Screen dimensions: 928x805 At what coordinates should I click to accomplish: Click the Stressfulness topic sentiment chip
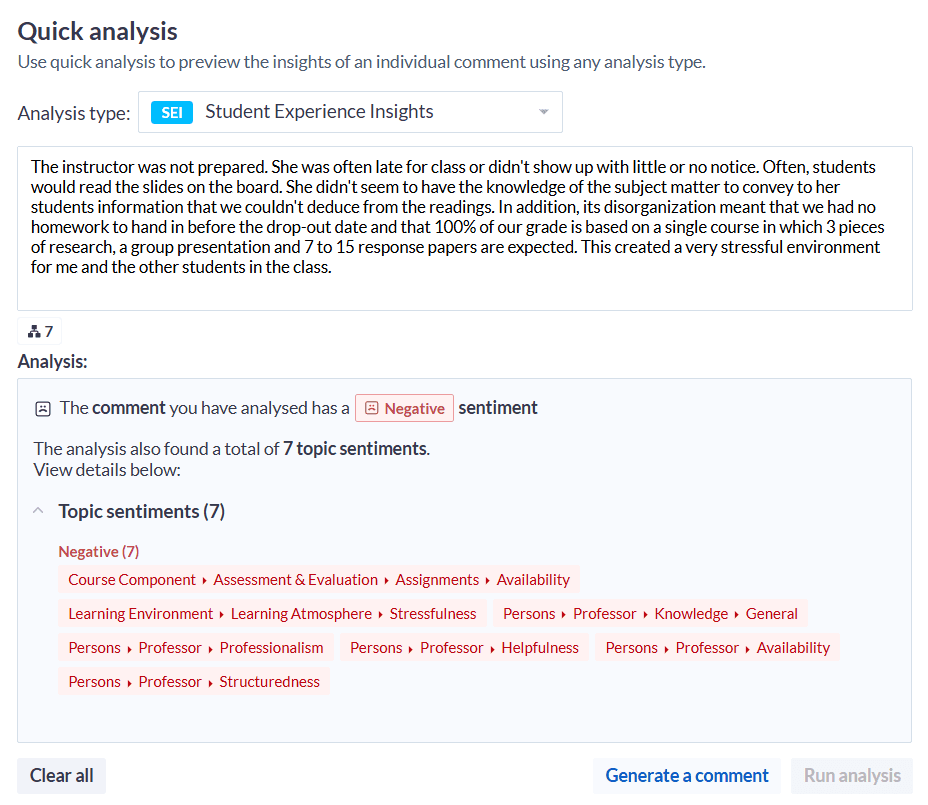(270, 613)
